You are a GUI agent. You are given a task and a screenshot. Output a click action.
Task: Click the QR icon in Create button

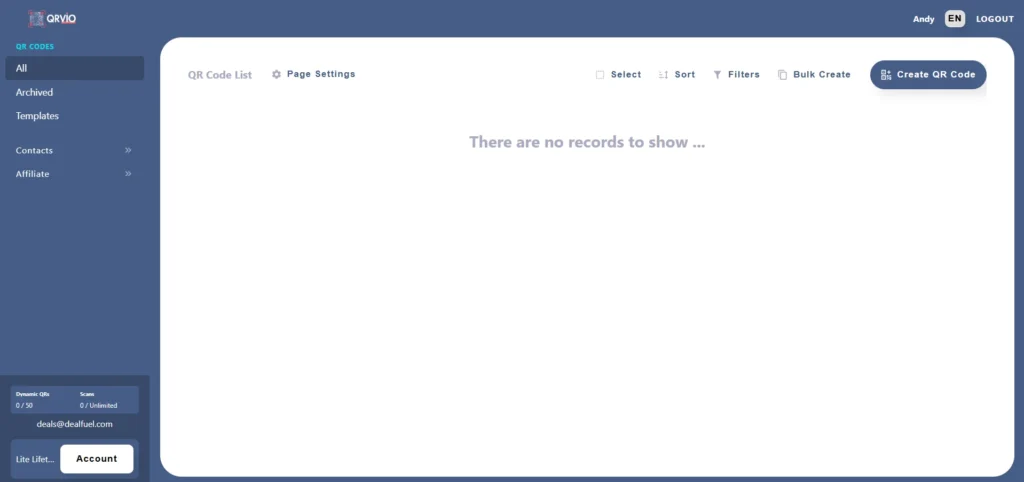tap(886, 74)
